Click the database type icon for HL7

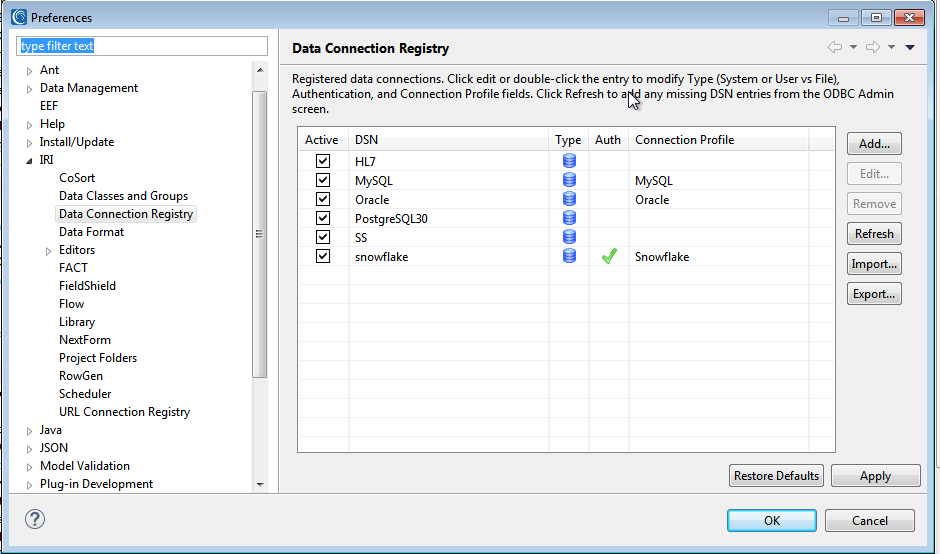570,161
